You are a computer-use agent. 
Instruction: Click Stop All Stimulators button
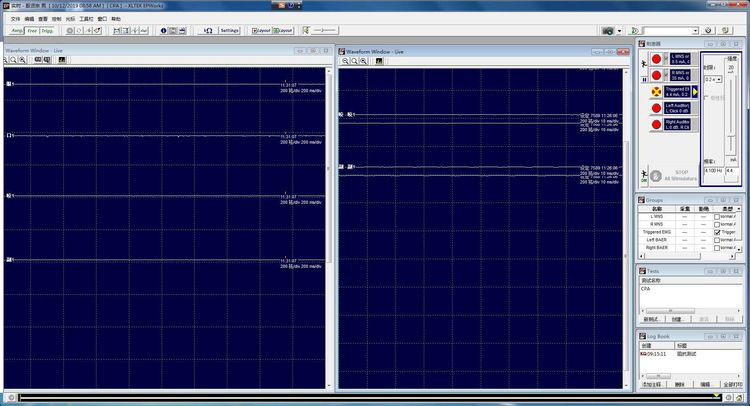point(675,176)
